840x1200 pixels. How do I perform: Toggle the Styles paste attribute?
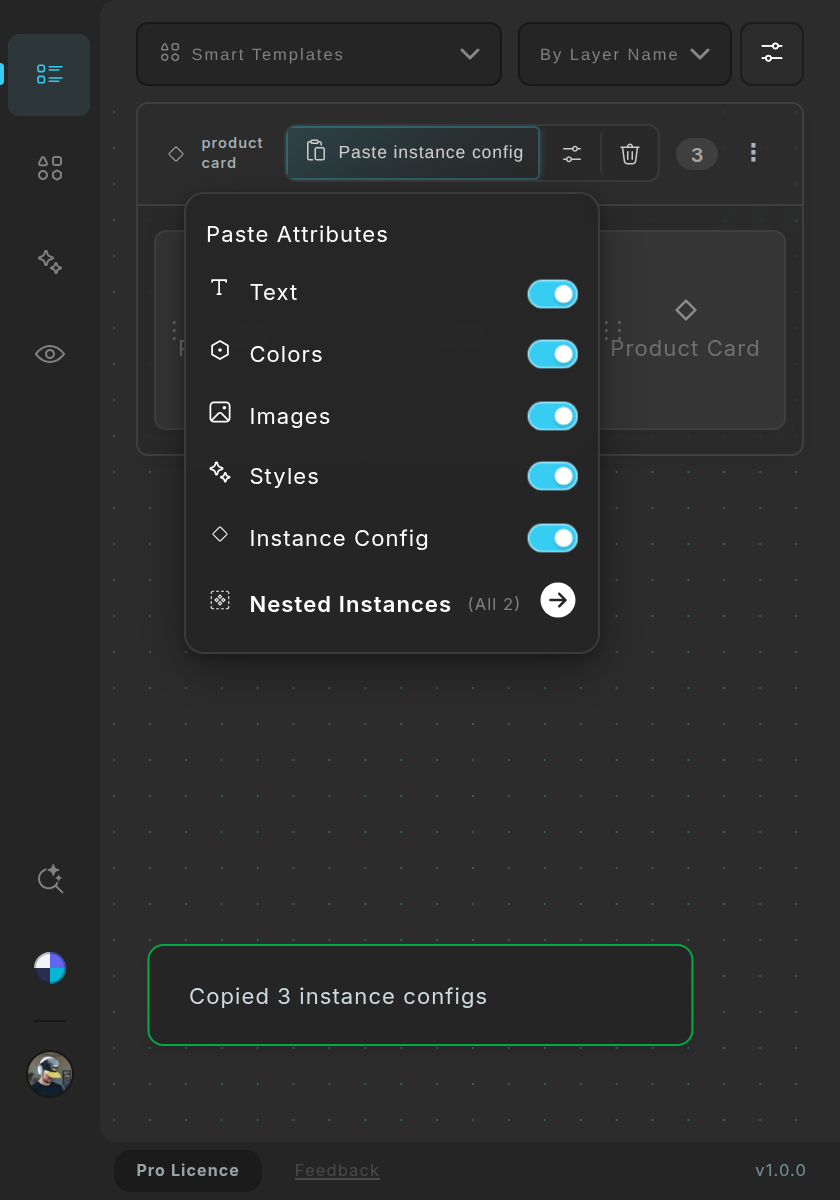coord(553,476)
